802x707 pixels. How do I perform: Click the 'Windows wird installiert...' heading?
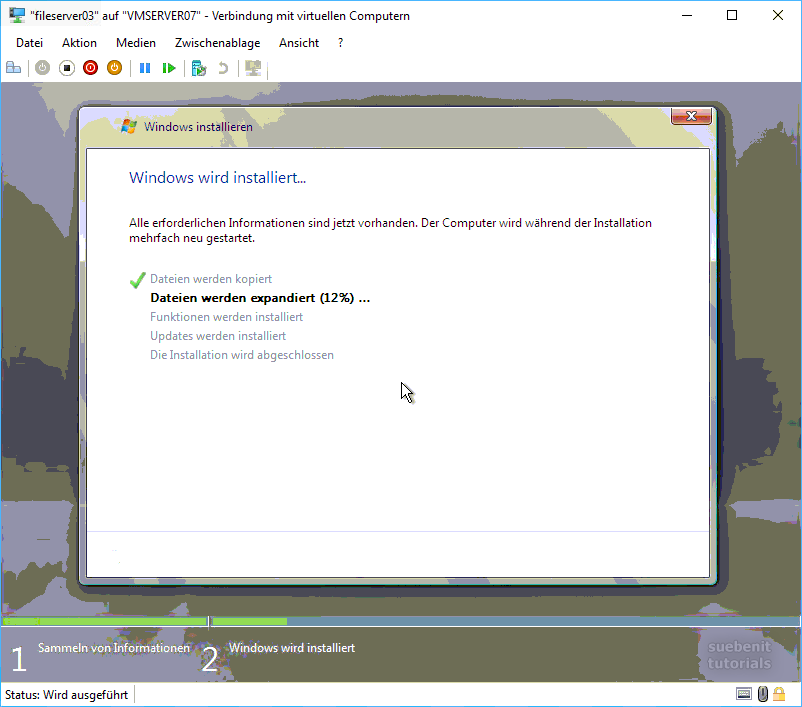point(217,178)
